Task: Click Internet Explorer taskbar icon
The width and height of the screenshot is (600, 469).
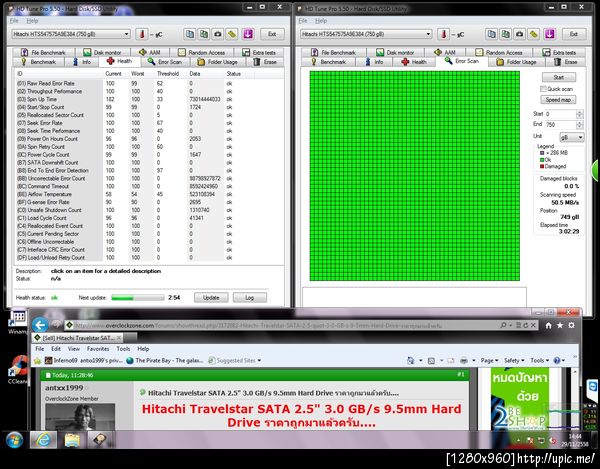Action: [x=43, y=440]
